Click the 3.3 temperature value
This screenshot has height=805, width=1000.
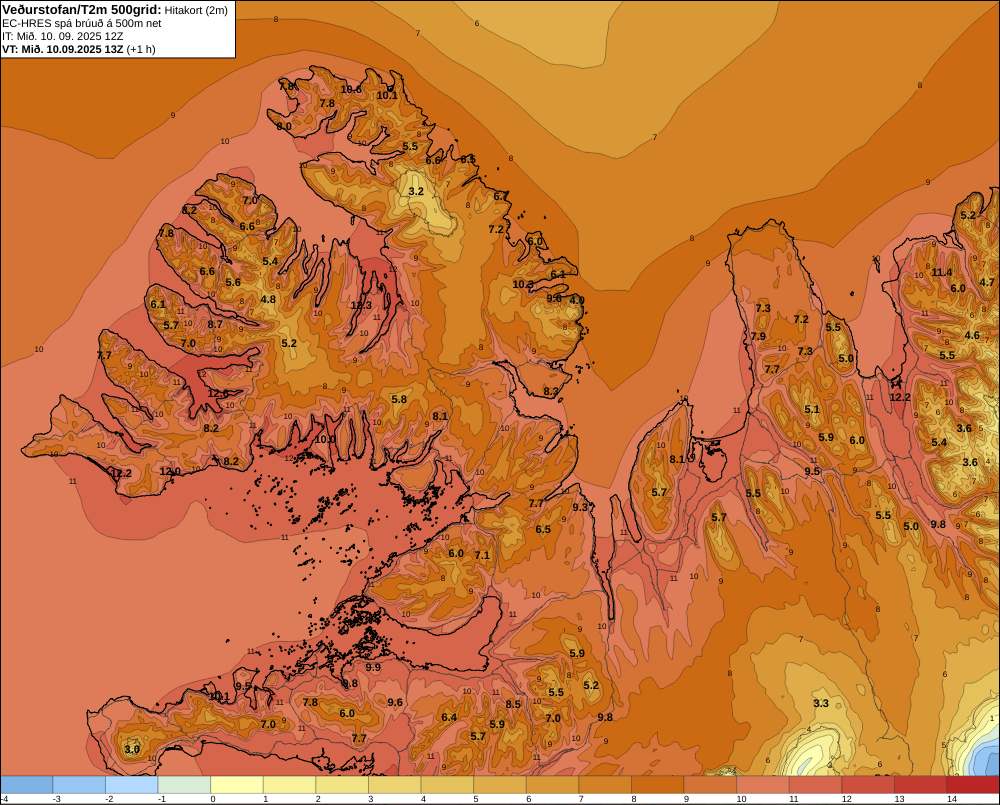[x=821, y=703]
